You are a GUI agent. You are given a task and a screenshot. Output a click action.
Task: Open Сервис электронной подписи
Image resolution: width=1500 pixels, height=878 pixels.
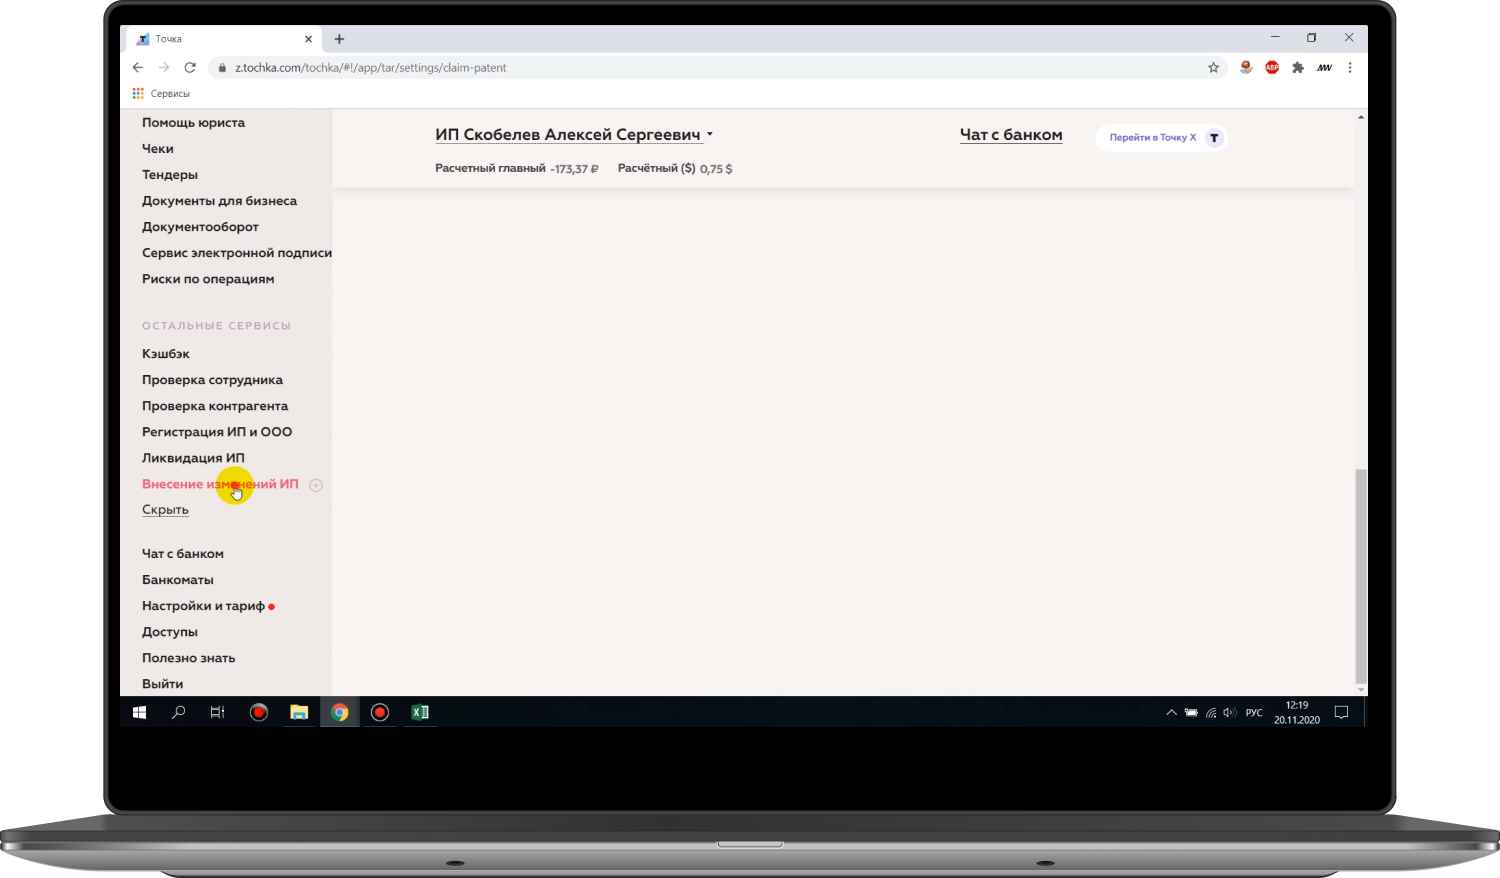(x=237, y=253)
